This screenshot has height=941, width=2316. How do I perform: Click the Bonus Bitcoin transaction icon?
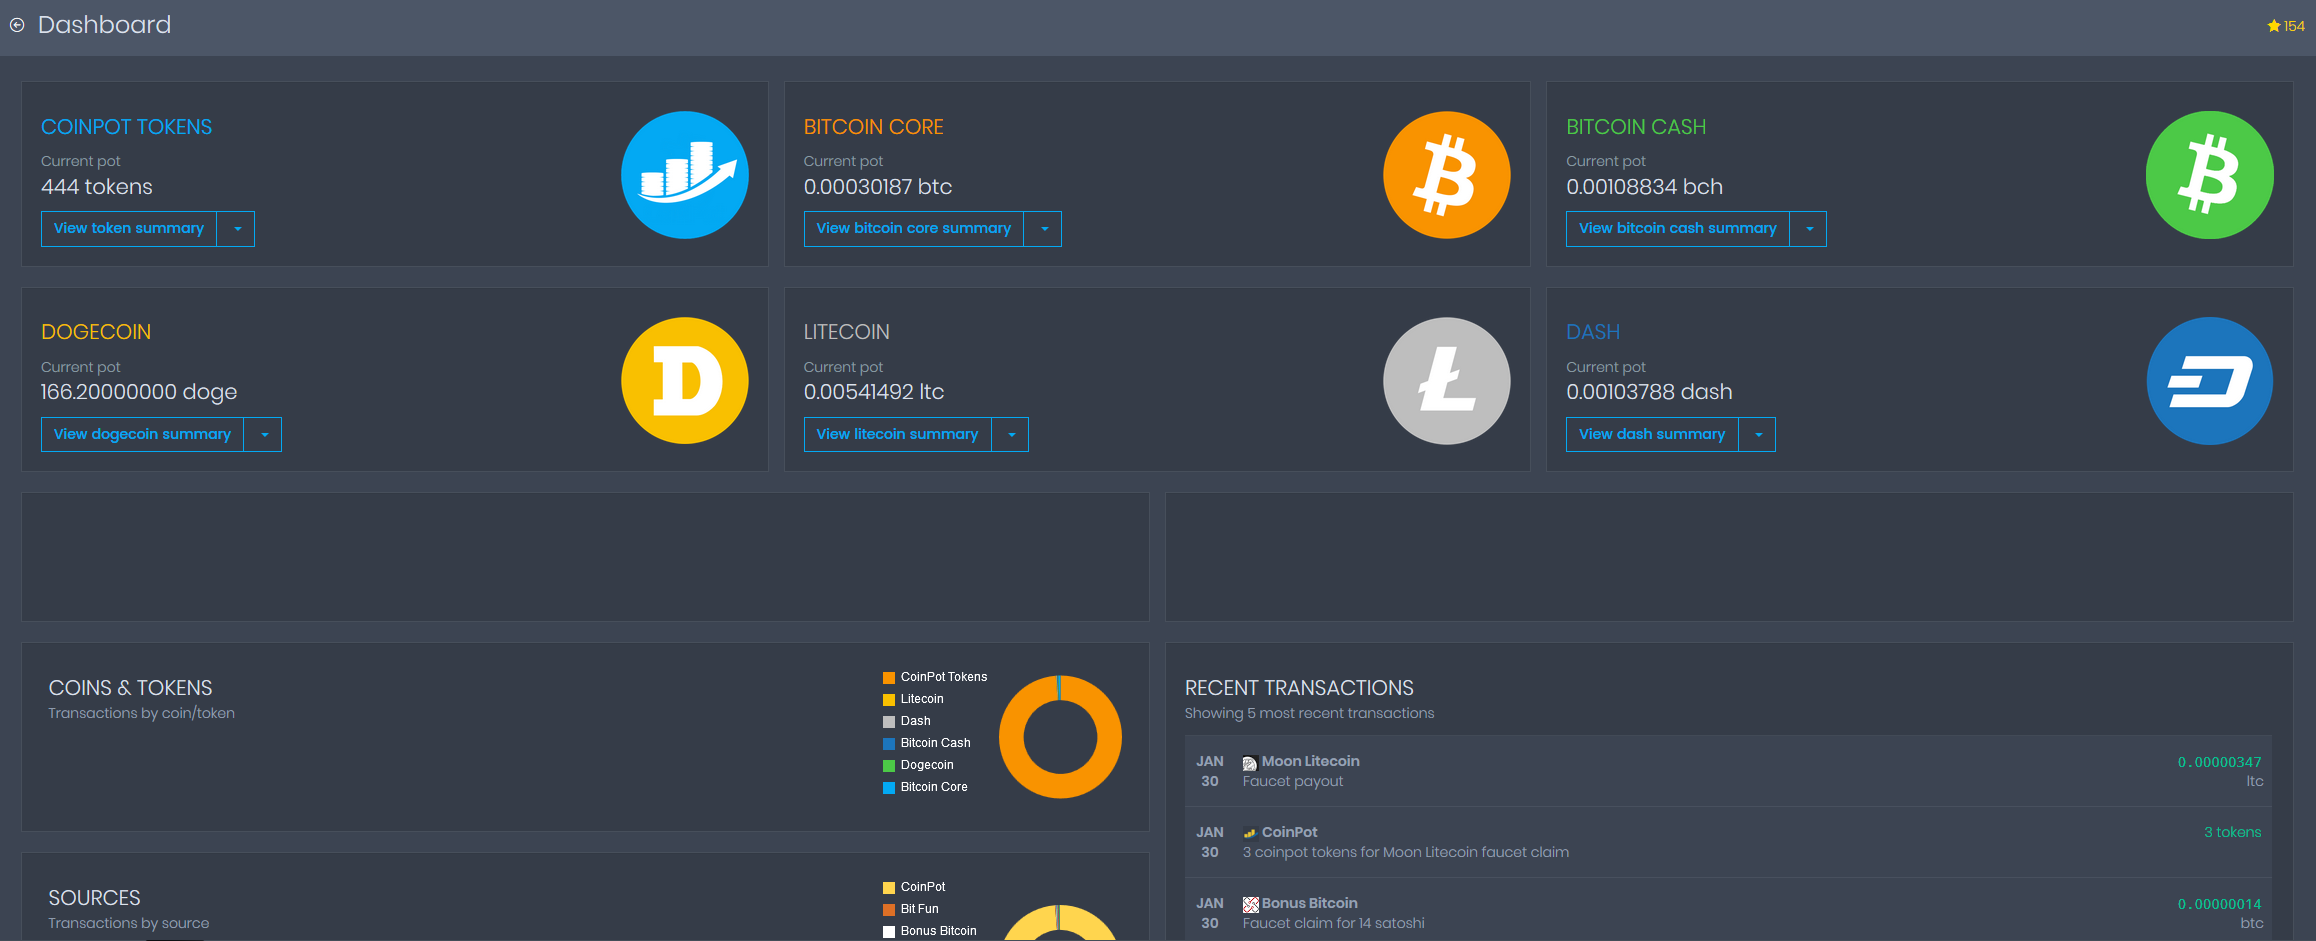(1250, 904)
